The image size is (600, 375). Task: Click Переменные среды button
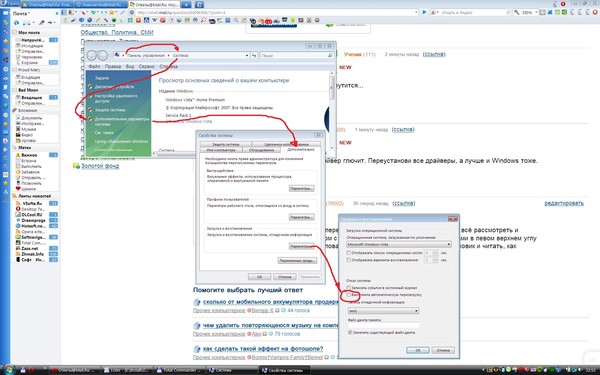pos(297,261)
